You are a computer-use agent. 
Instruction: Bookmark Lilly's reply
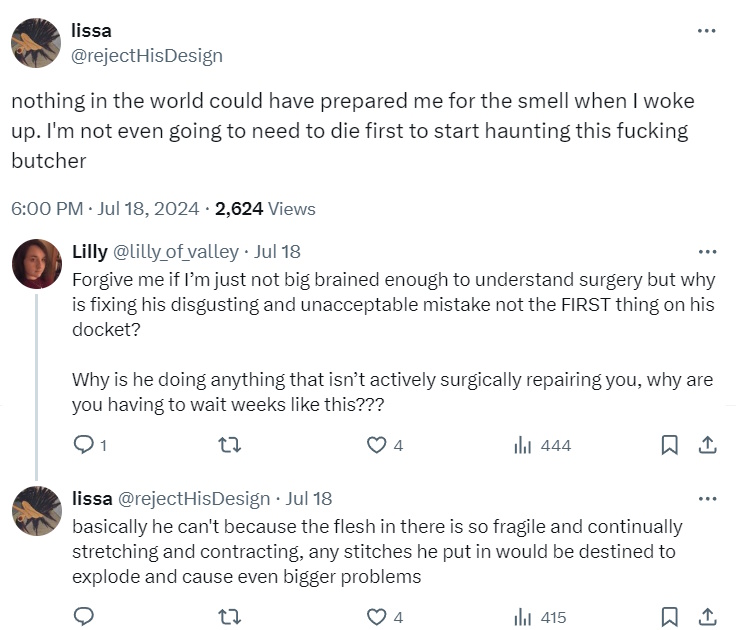[x=669, y=445]
